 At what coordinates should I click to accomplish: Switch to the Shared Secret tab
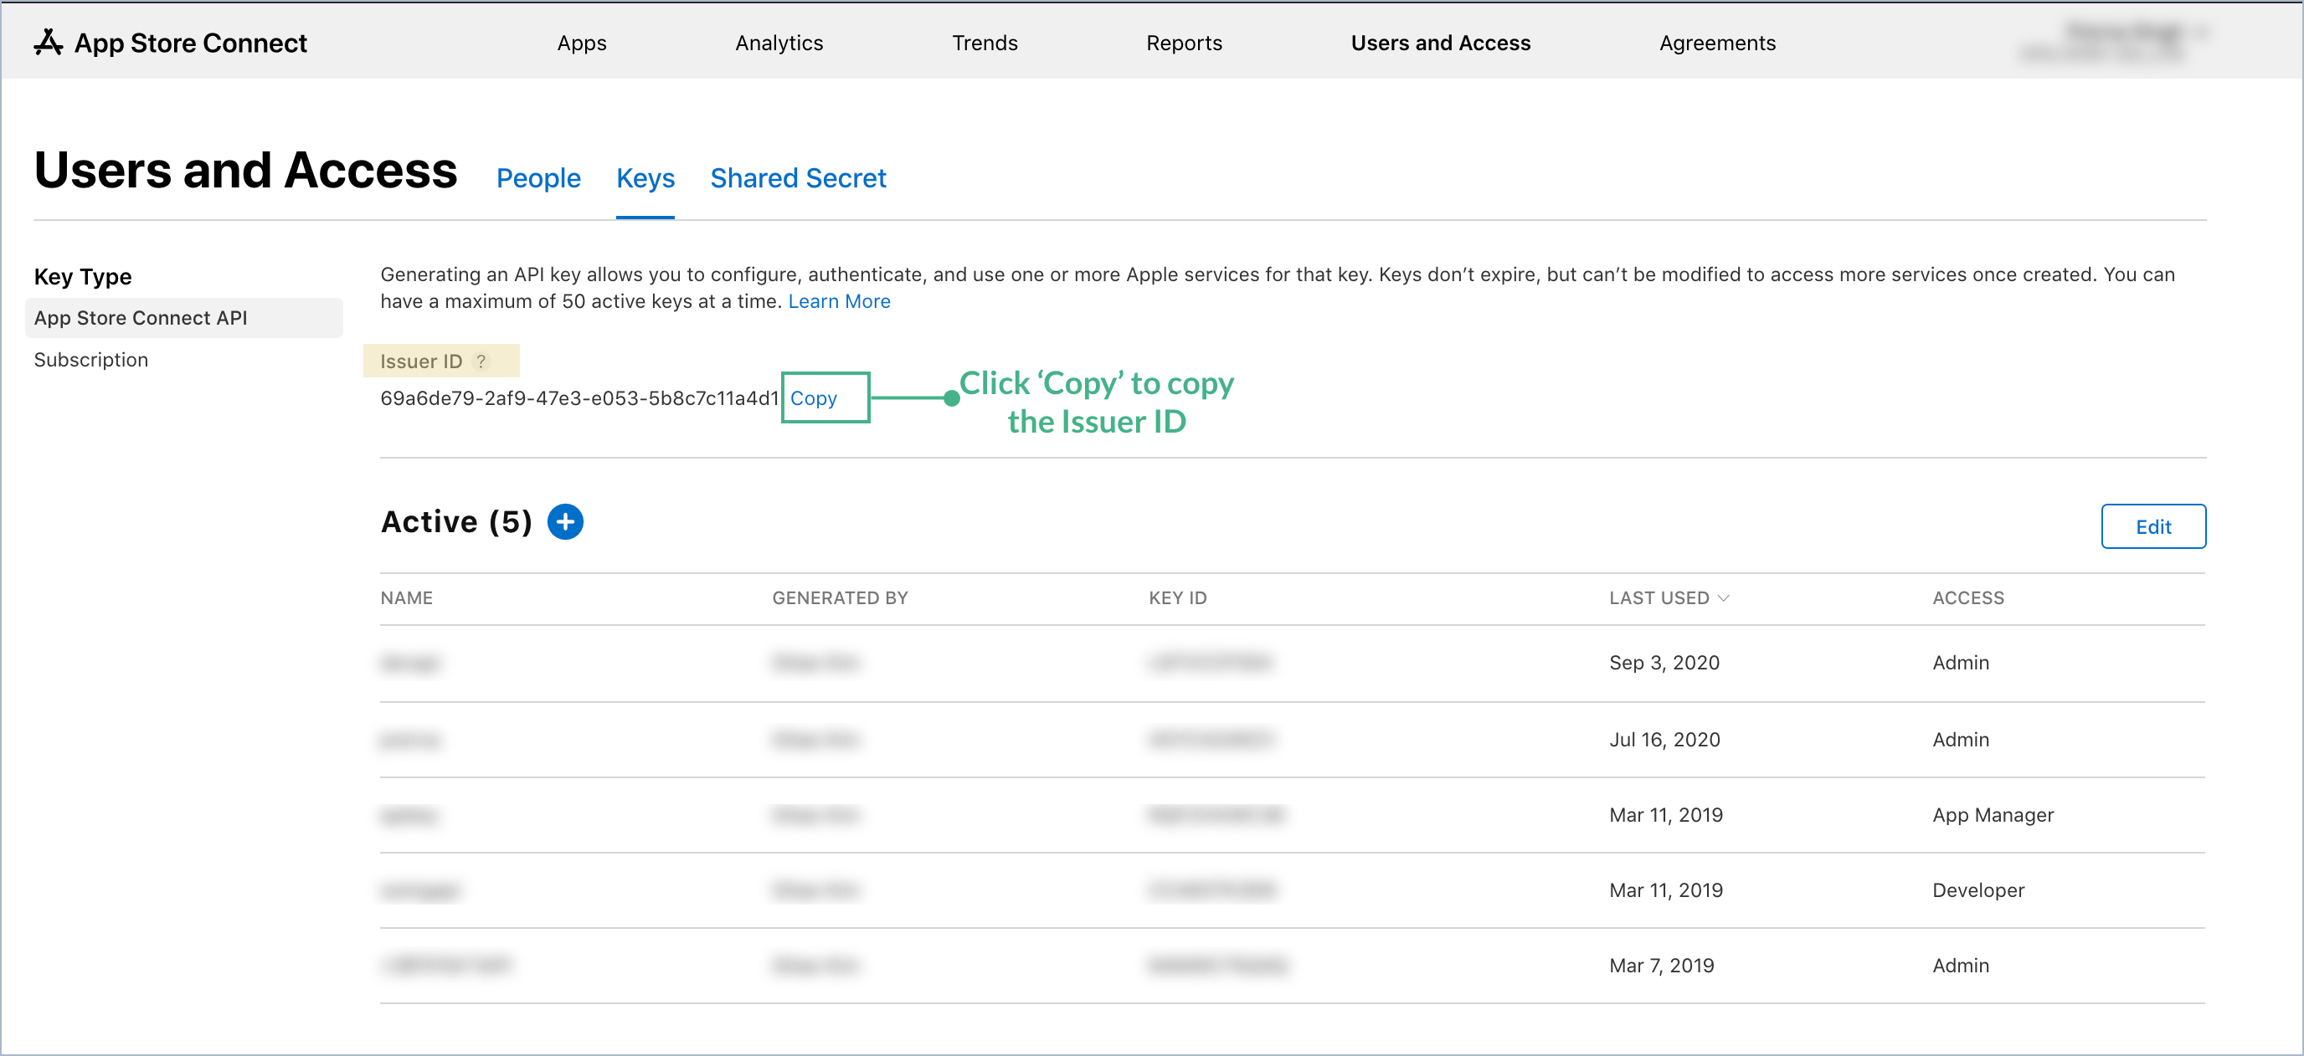tap(797, 178)
